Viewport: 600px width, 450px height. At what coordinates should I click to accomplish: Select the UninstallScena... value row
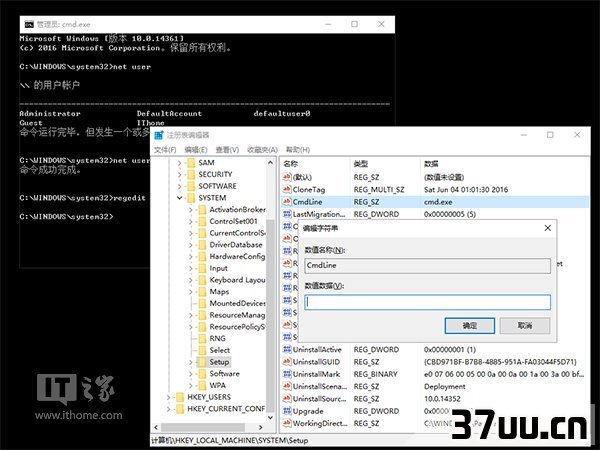pos(434,386)
